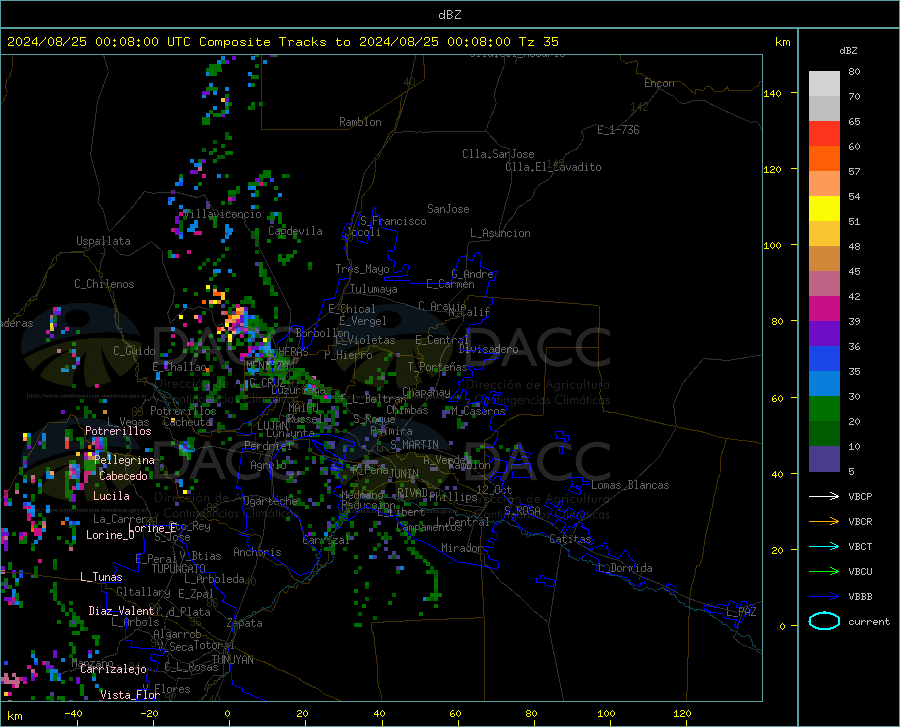This screenshot has width=900, height=727.
Task: Click the Capdevila map label
Action: click(x=295, y=231)
